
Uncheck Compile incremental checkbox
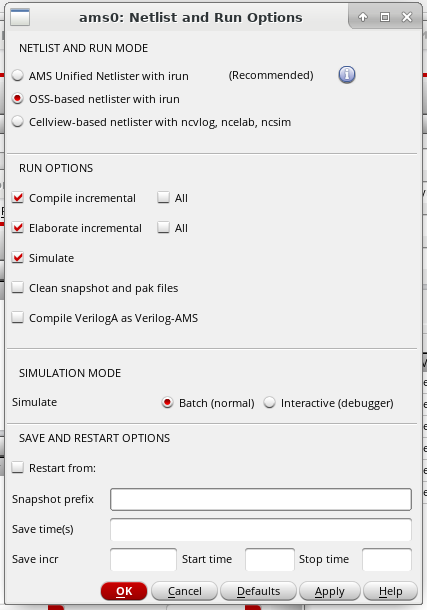coord(18,197)
